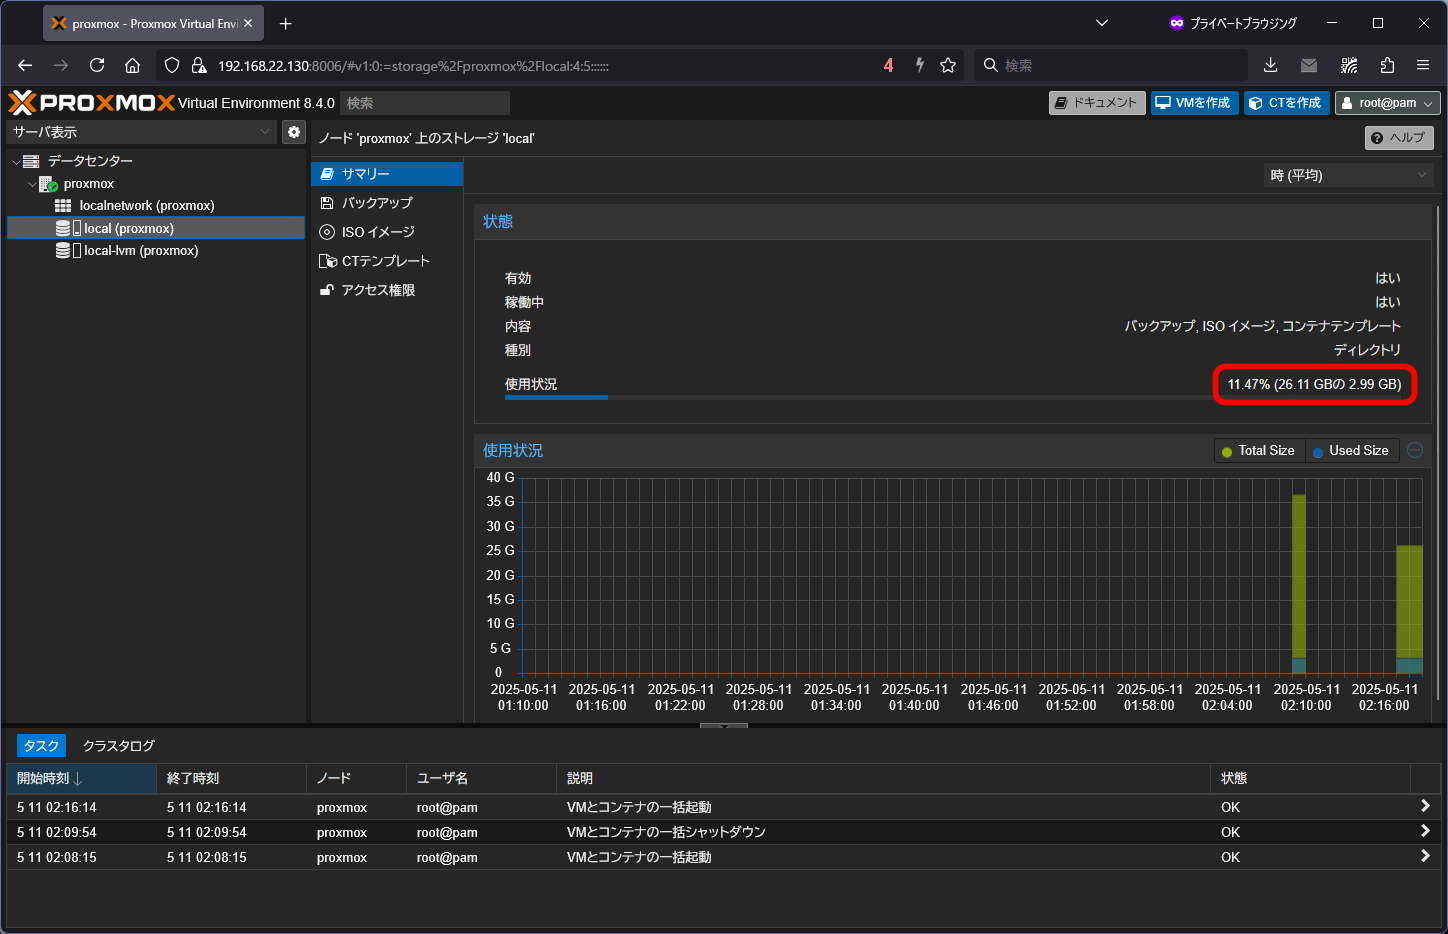Close the proxmox browser tab
The image size is (1448, 934).
click(248, 23)
